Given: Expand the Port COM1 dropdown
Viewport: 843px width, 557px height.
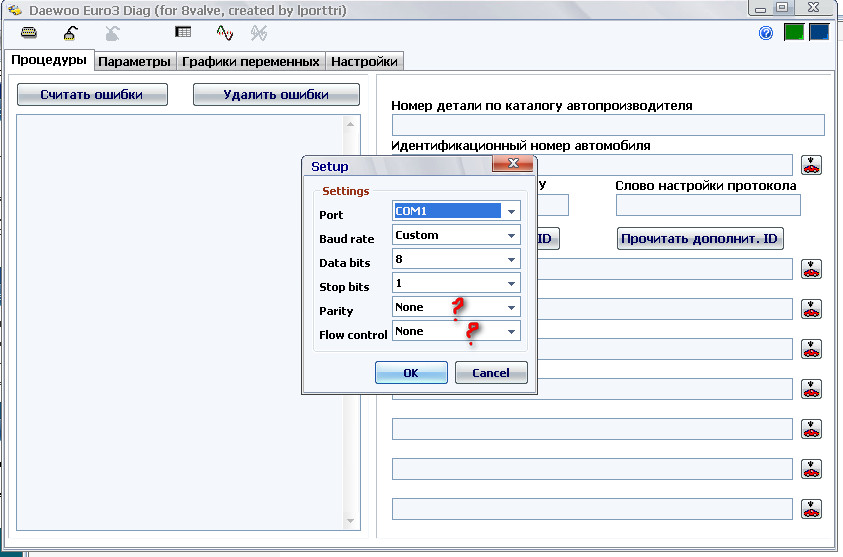Looking at the screenshot, I should 511,211.
